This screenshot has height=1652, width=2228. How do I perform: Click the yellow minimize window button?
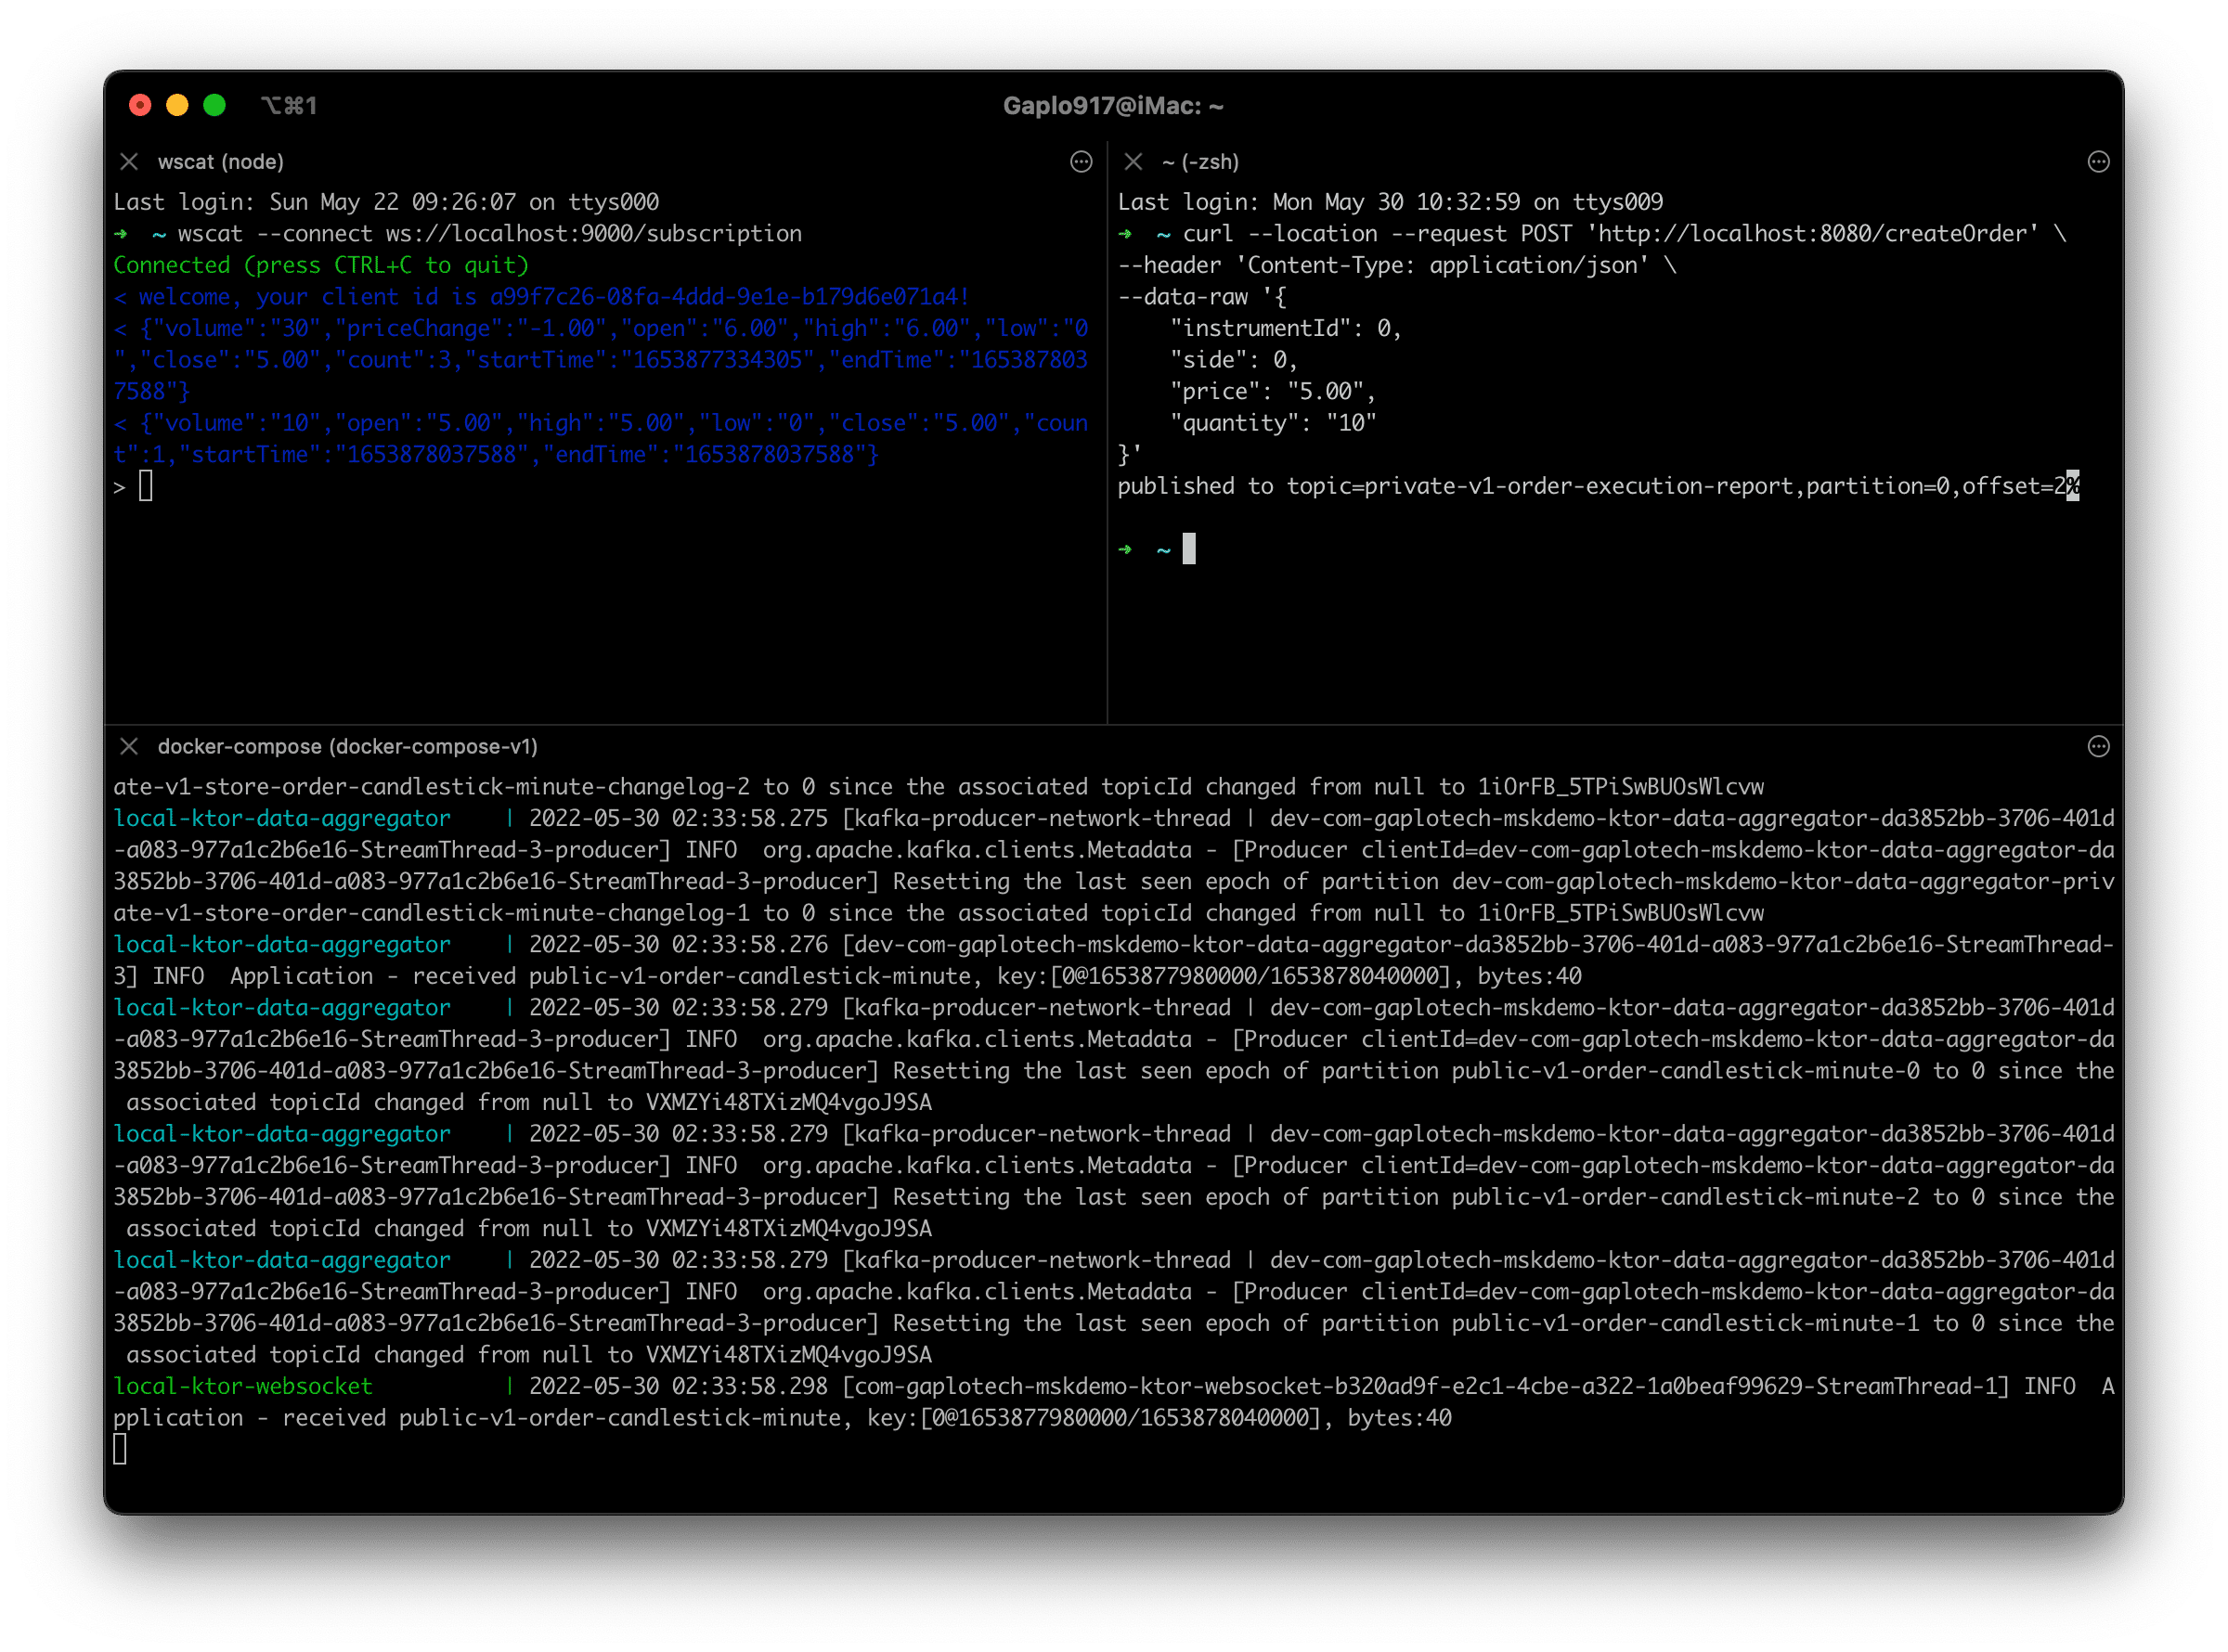pos(177,105)
